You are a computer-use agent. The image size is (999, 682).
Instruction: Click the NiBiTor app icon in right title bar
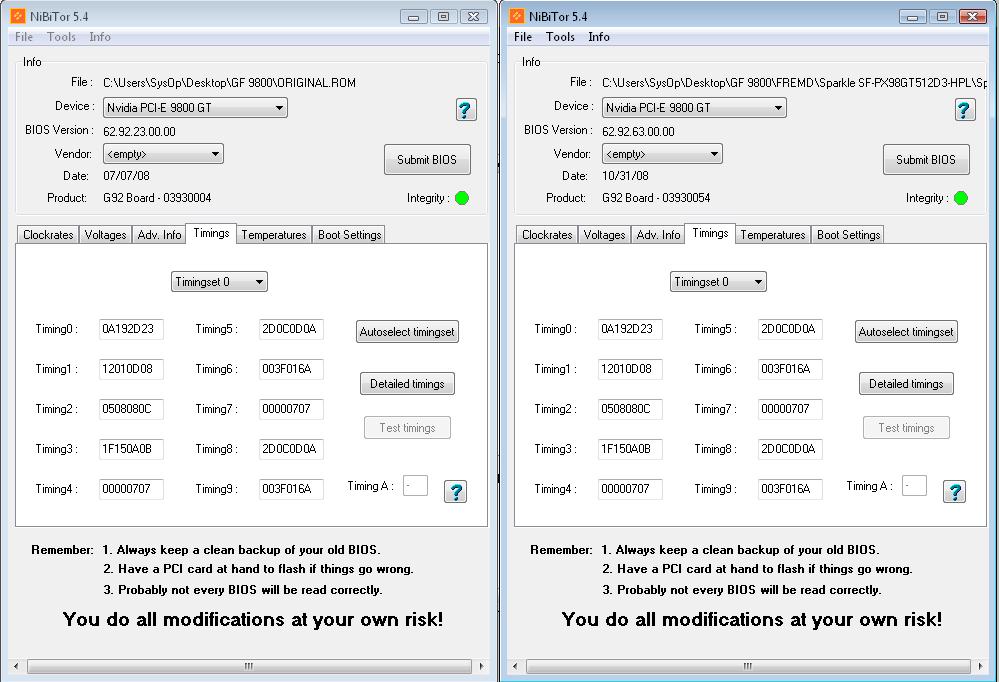(517, 16)
